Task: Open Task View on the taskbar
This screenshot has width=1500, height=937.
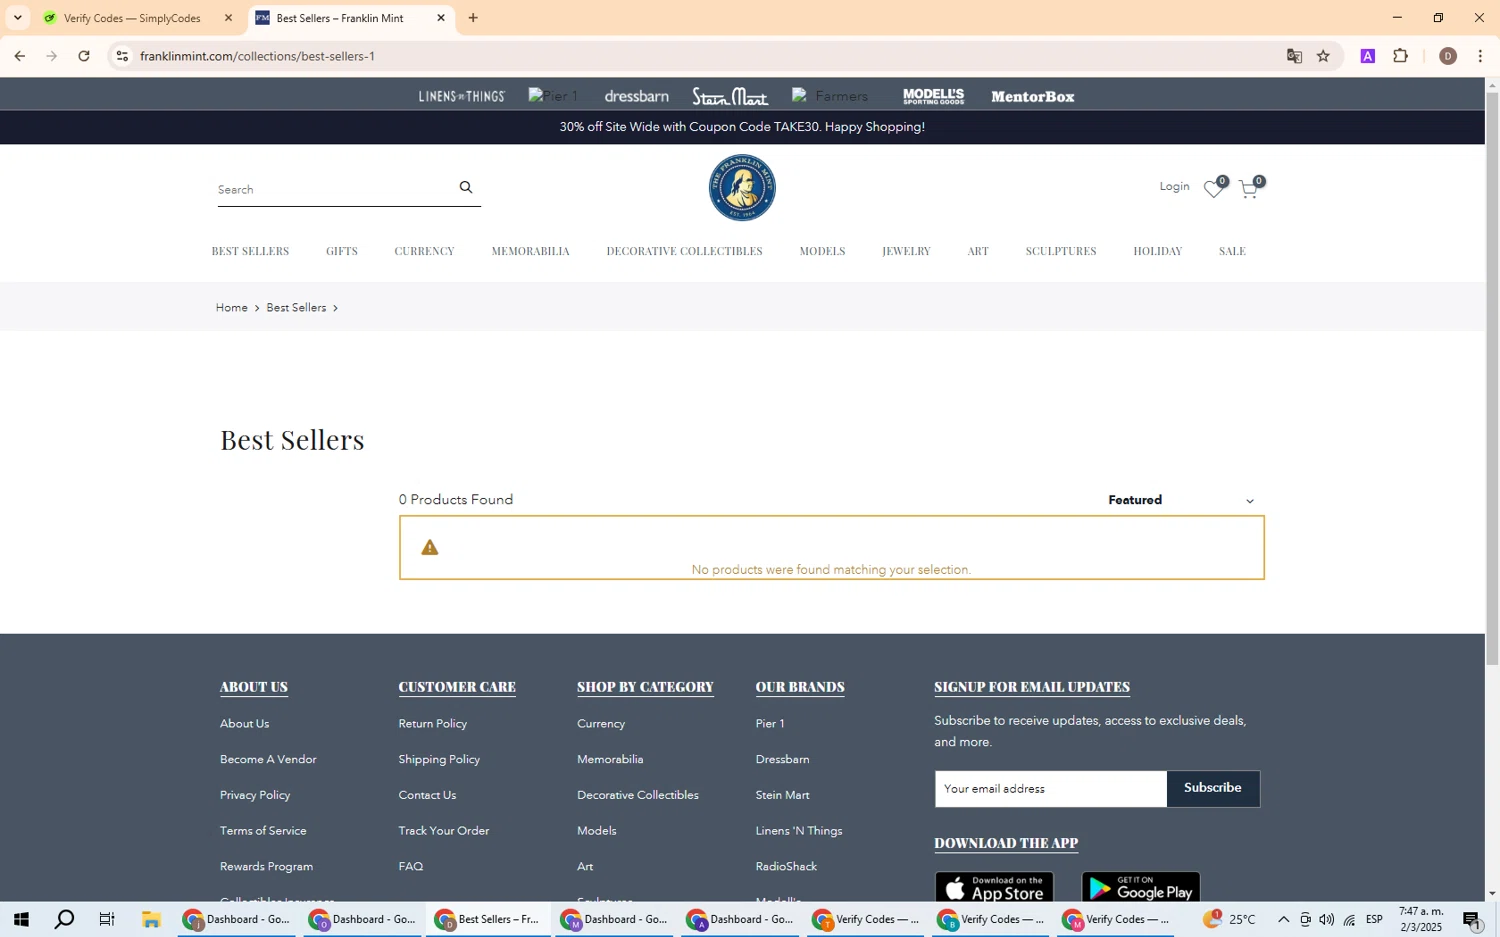Action: [107, 919]
